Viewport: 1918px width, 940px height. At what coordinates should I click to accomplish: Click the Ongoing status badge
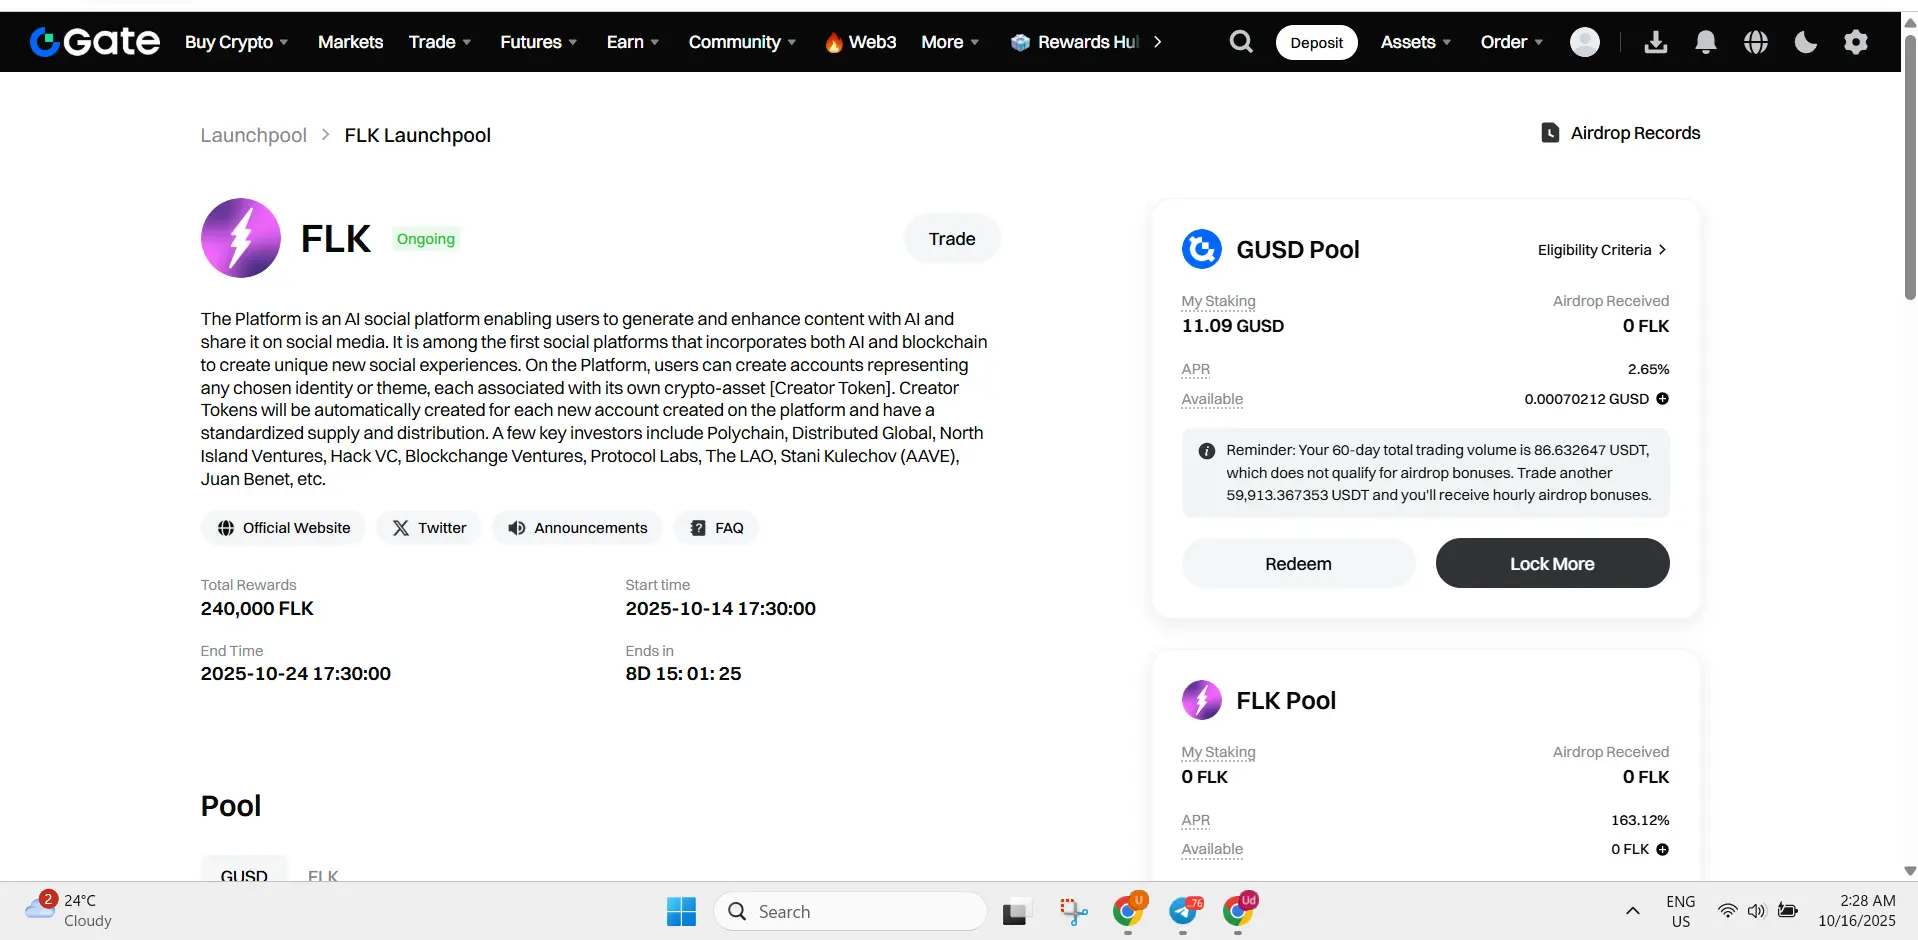tap(426, 239)
